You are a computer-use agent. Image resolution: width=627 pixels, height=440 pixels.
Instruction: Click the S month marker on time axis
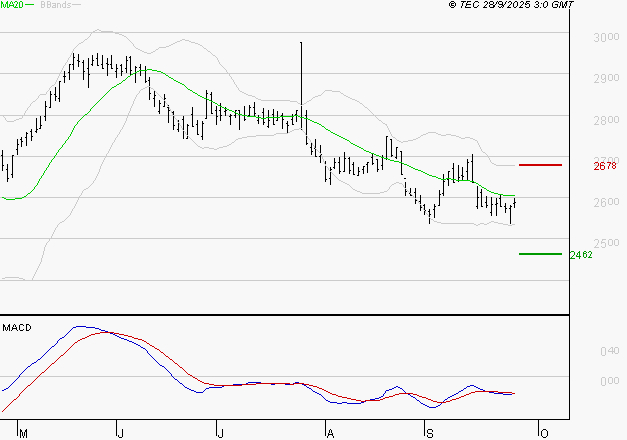[429, 433]
